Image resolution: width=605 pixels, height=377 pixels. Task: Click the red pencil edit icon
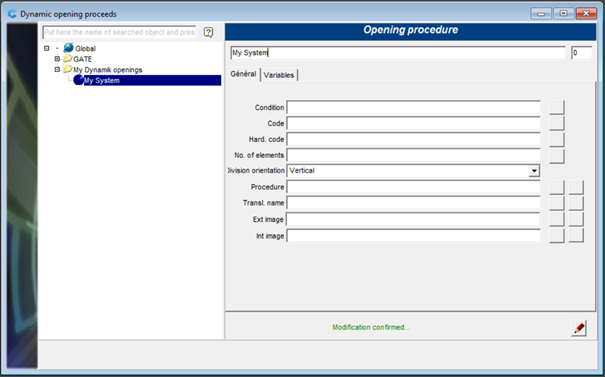pyautogui.click(x=579, y=328)
